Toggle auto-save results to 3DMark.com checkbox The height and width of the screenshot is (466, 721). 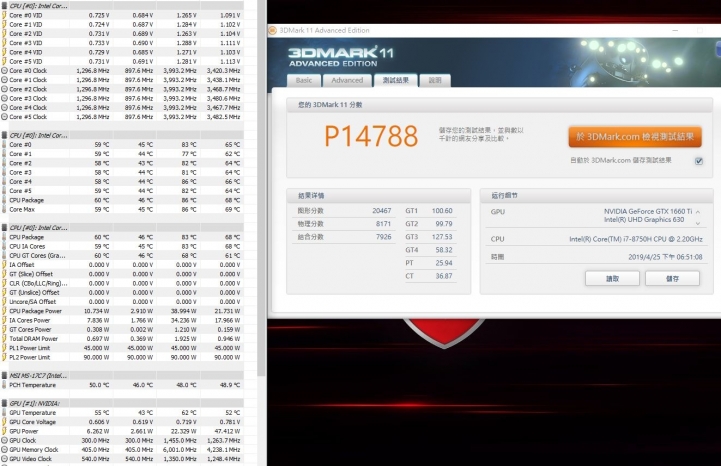698,161
